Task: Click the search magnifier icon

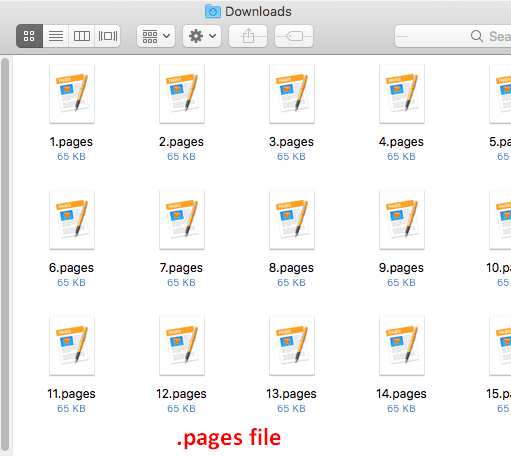Action: (x=477, y=36)
